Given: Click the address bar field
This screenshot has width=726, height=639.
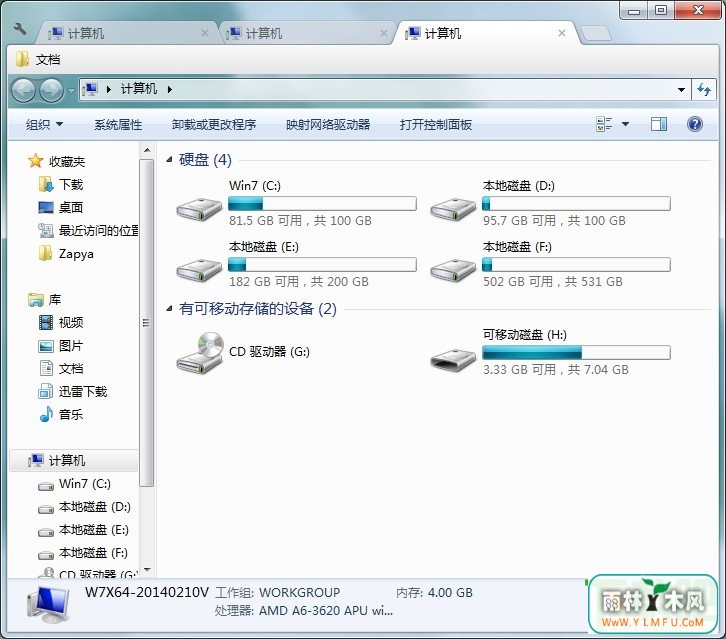Looking at the screenshot, I should pos(385,89).
